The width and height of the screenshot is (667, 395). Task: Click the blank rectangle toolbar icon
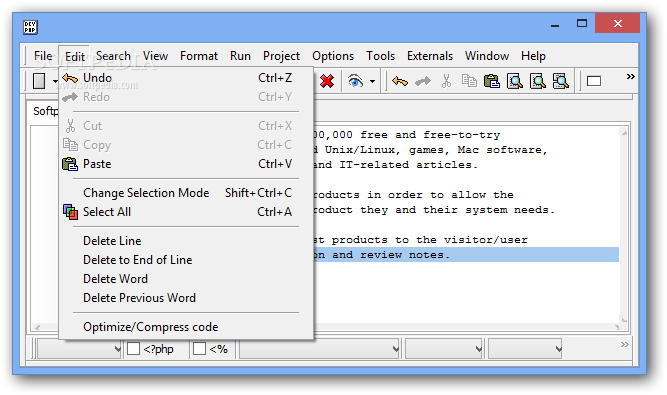click(x=594, y=81)
